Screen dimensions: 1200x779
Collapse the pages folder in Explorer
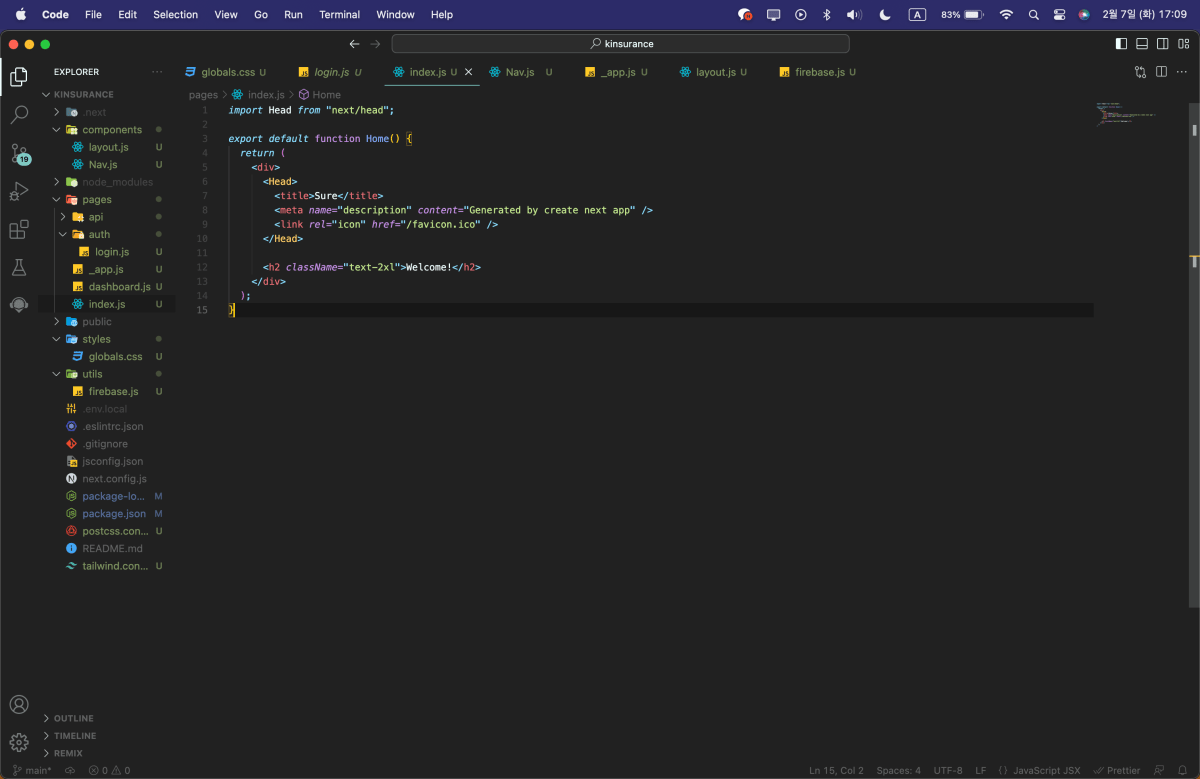coord(57,199)
